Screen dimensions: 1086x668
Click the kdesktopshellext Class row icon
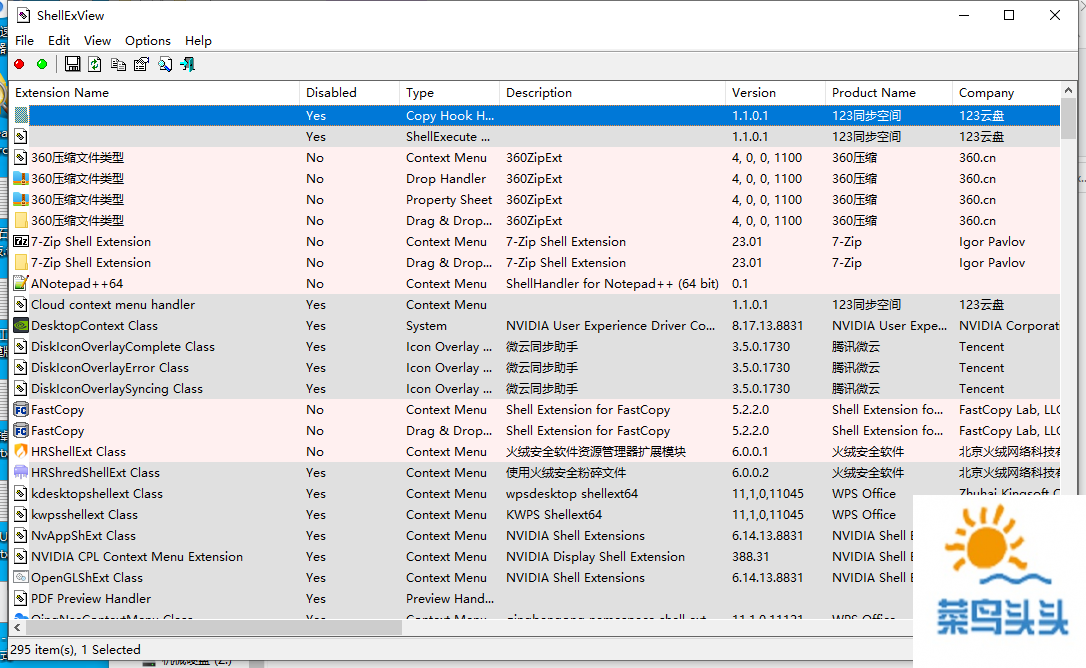(21, 494)
